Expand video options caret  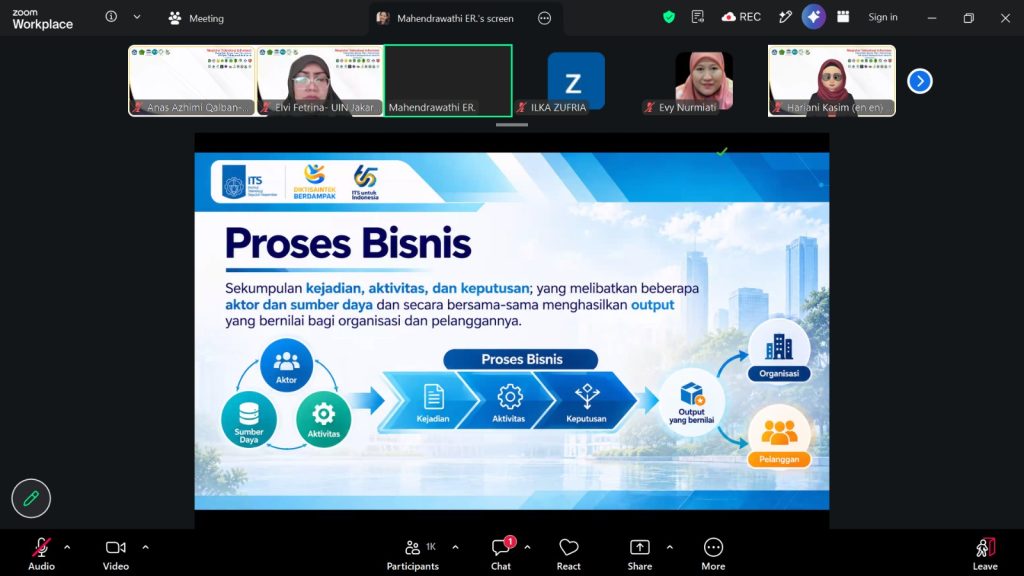coord(145,547)
